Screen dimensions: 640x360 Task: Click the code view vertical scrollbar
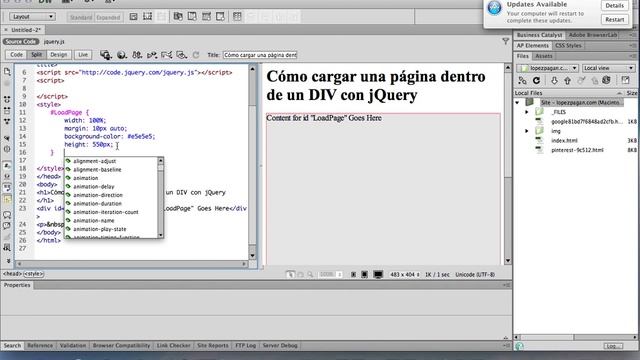click(x=252, y=162)
